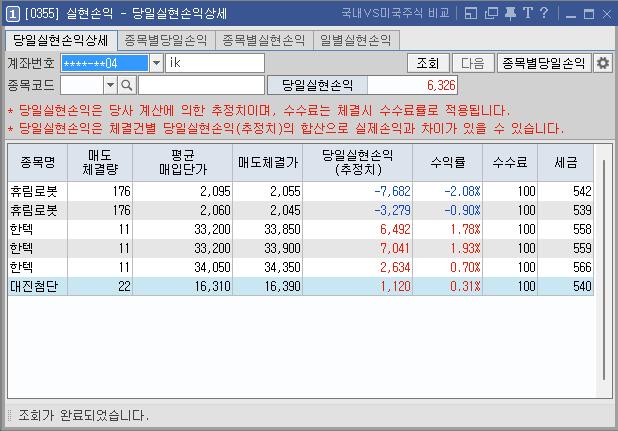This screenshot has width=618, height=431.
Task: Open the settings gear icon
Action: click(603, 63)
